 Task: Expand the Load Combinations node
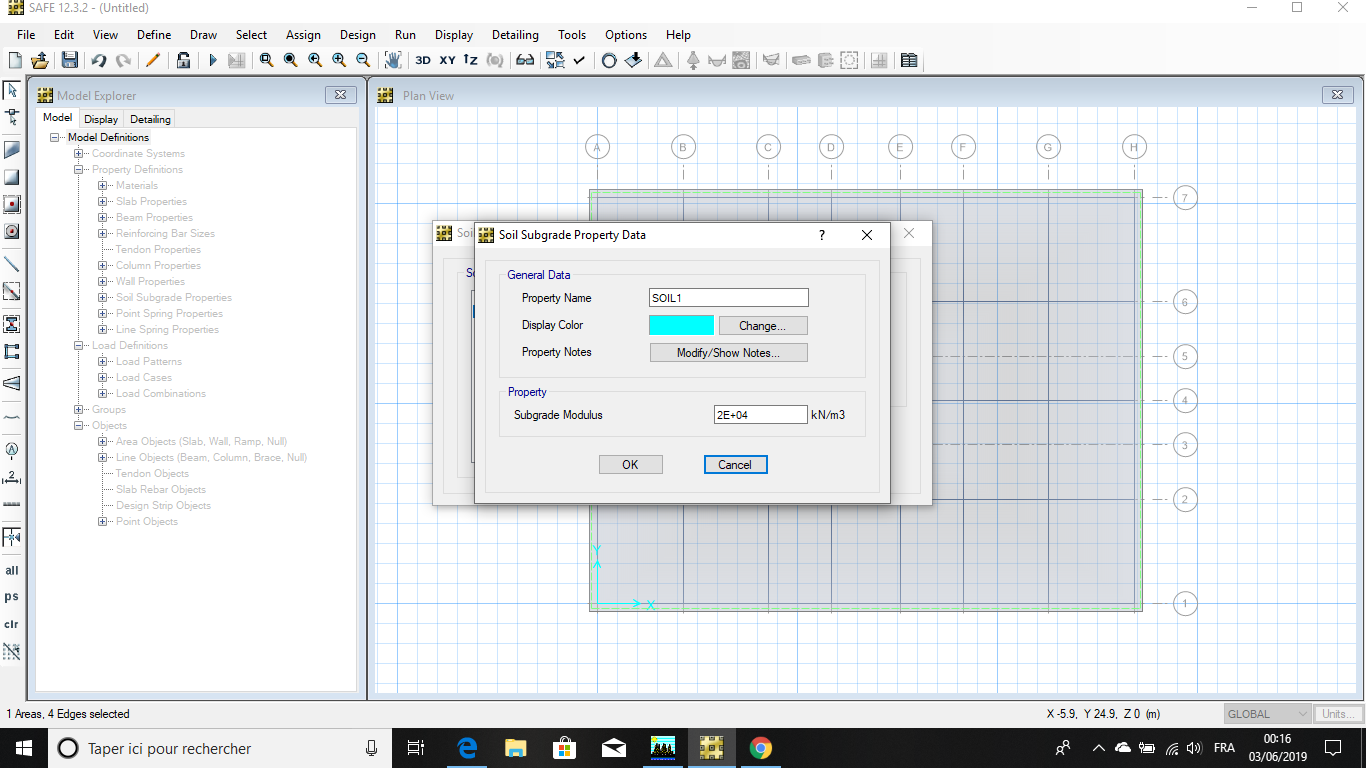102,393
